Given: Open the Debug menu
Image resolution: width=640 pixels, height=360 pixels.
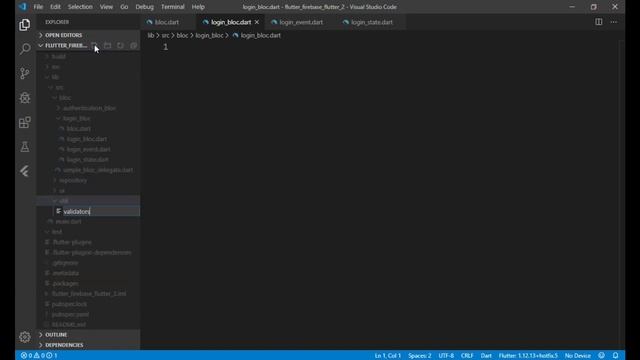Looking at the screenshot, I should [x=144, y=7].
